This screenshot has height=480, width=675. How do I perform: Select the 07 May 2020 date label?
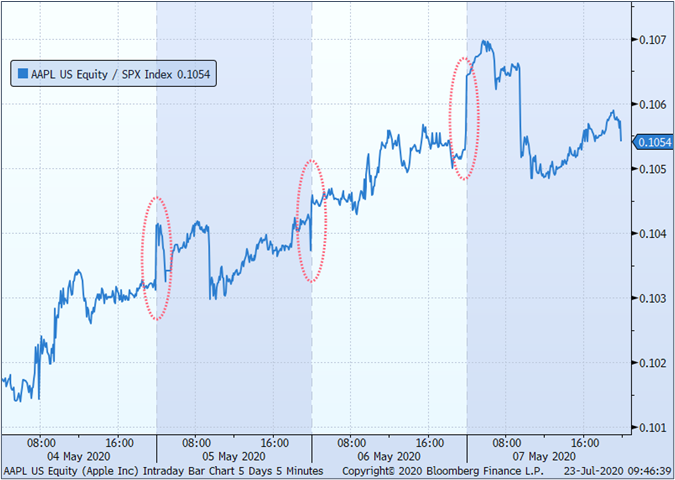545,454
